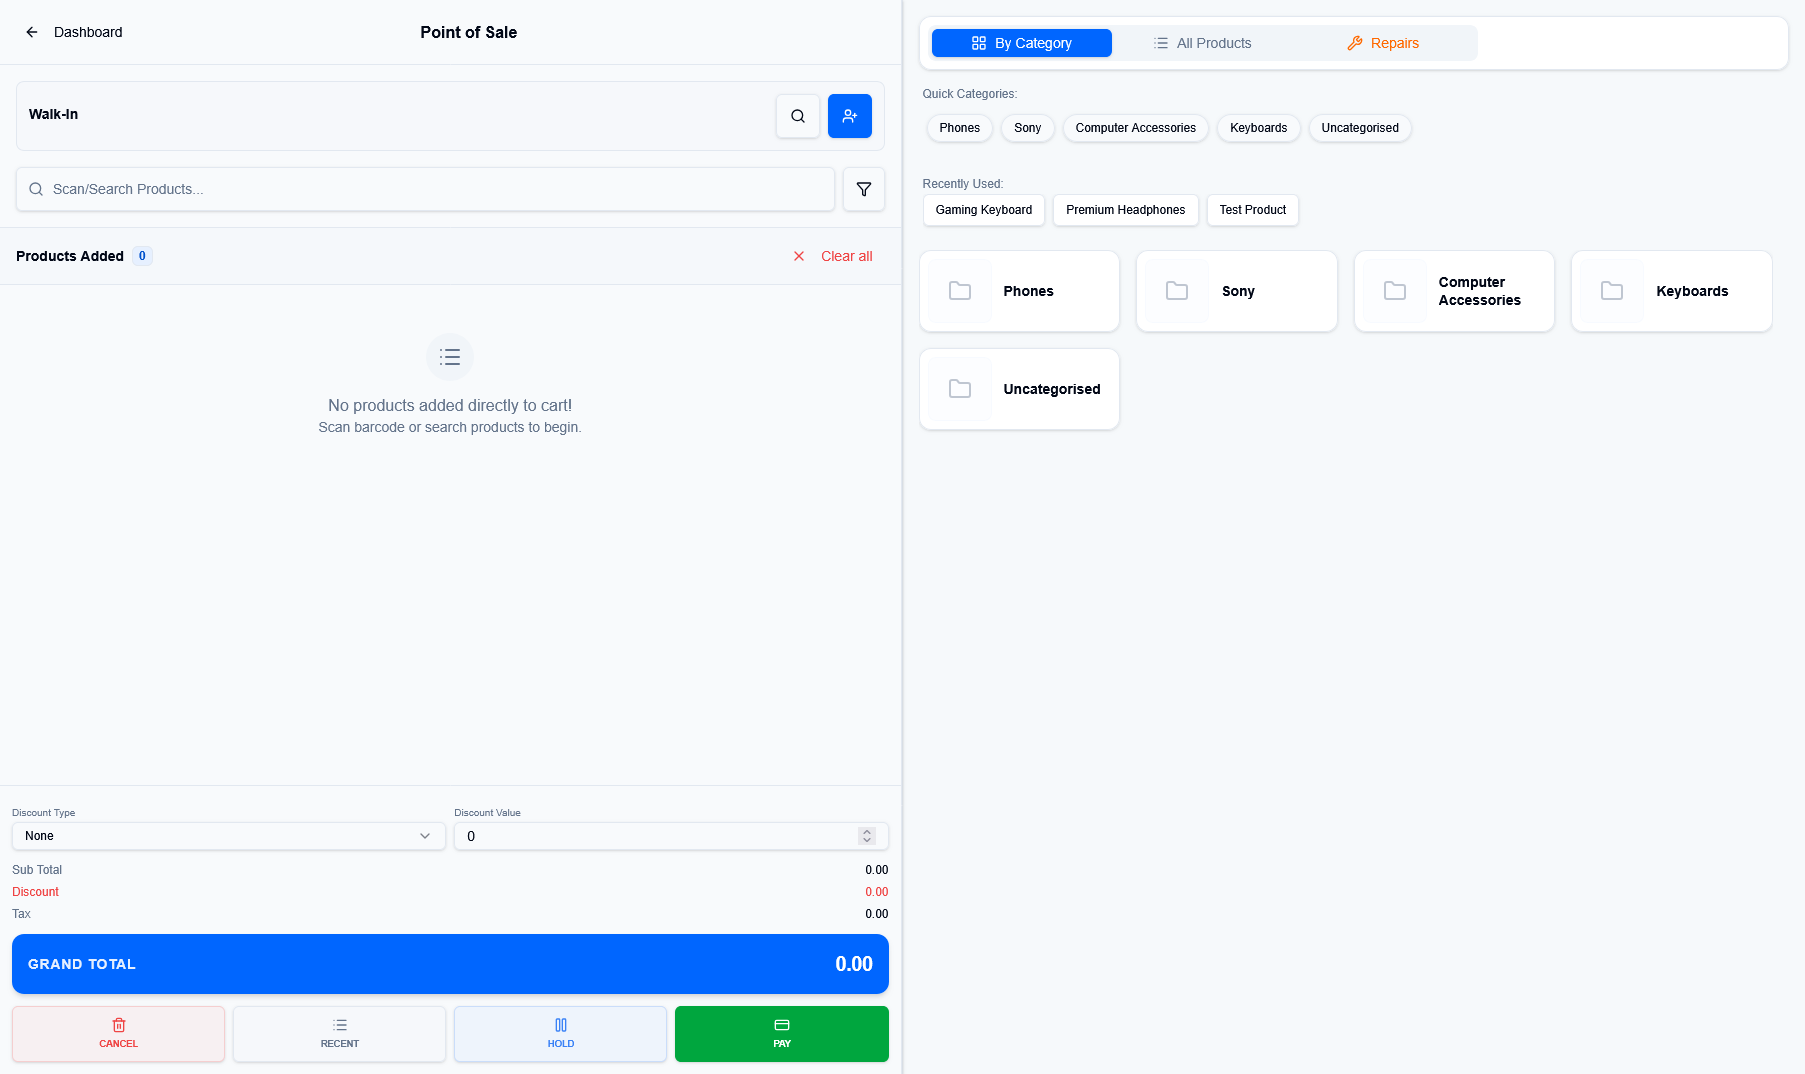This screenshot has height=1074, width=1805.
Task: Select Sony quick category chip
Action: tap(1028, 128)
